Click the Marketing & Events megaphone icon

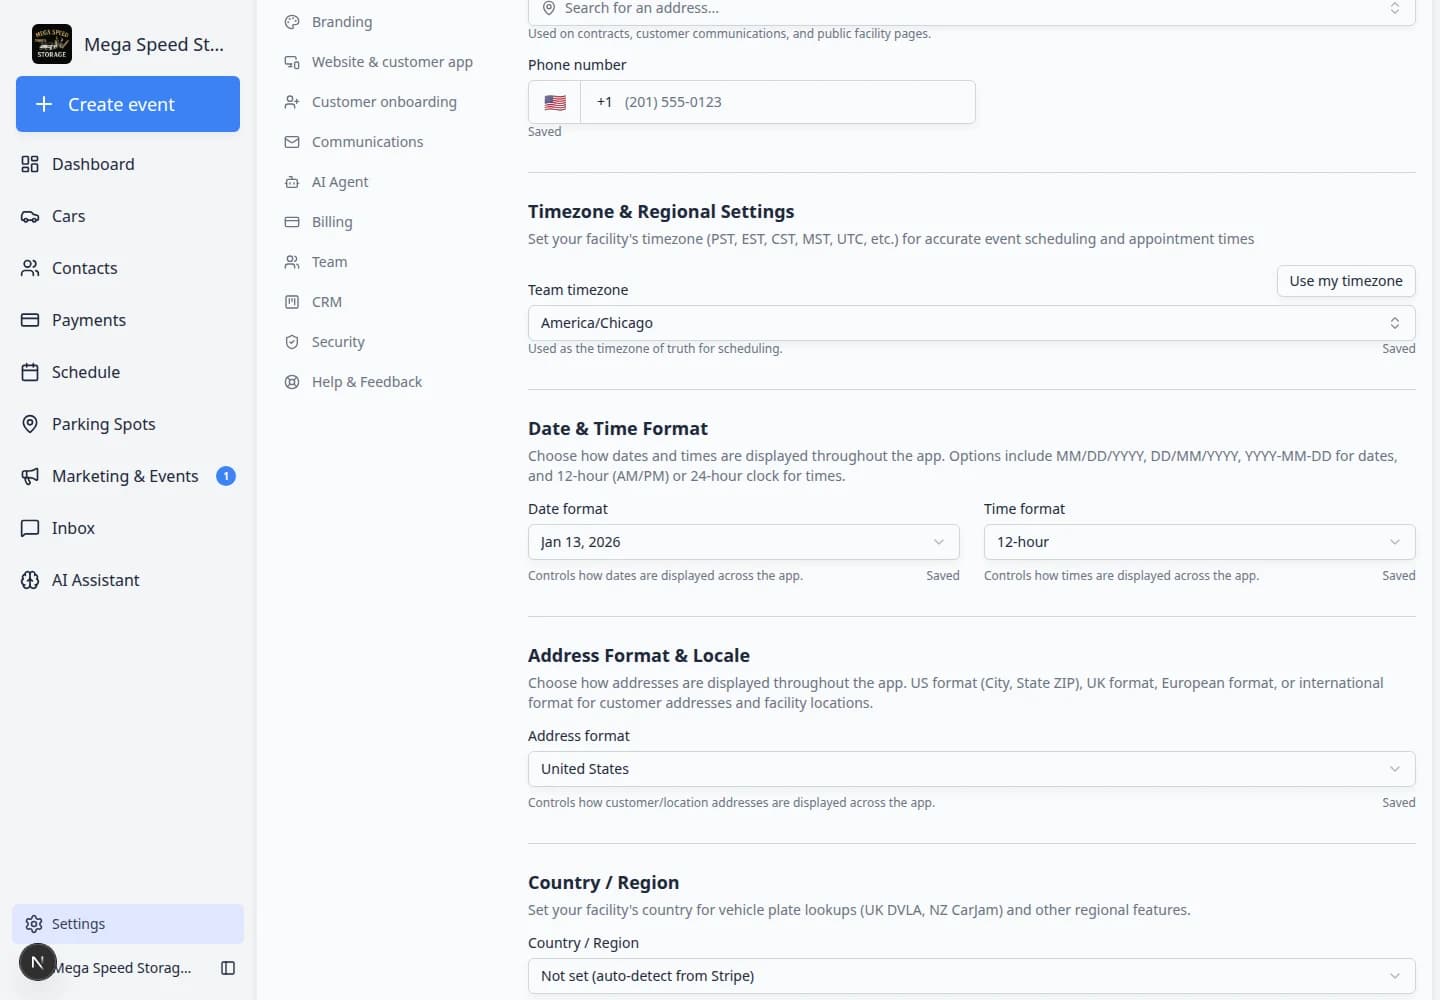tap(30, 476)
